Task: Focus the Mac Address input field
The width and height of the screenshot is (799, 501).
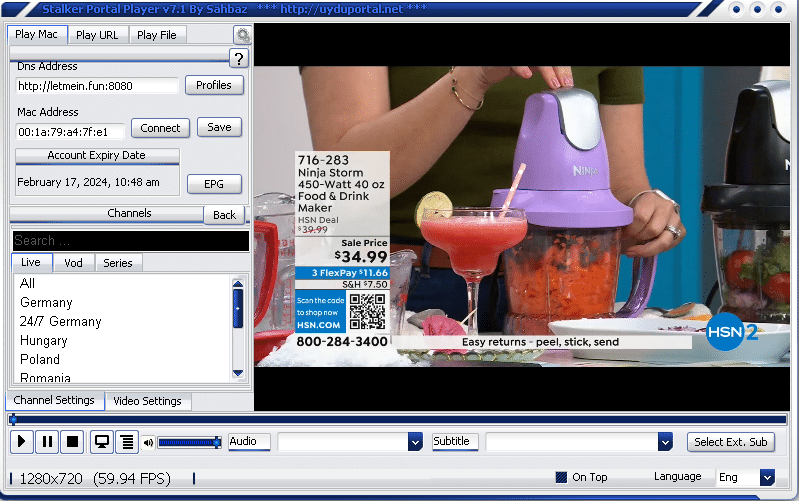Action: (70, 132)
